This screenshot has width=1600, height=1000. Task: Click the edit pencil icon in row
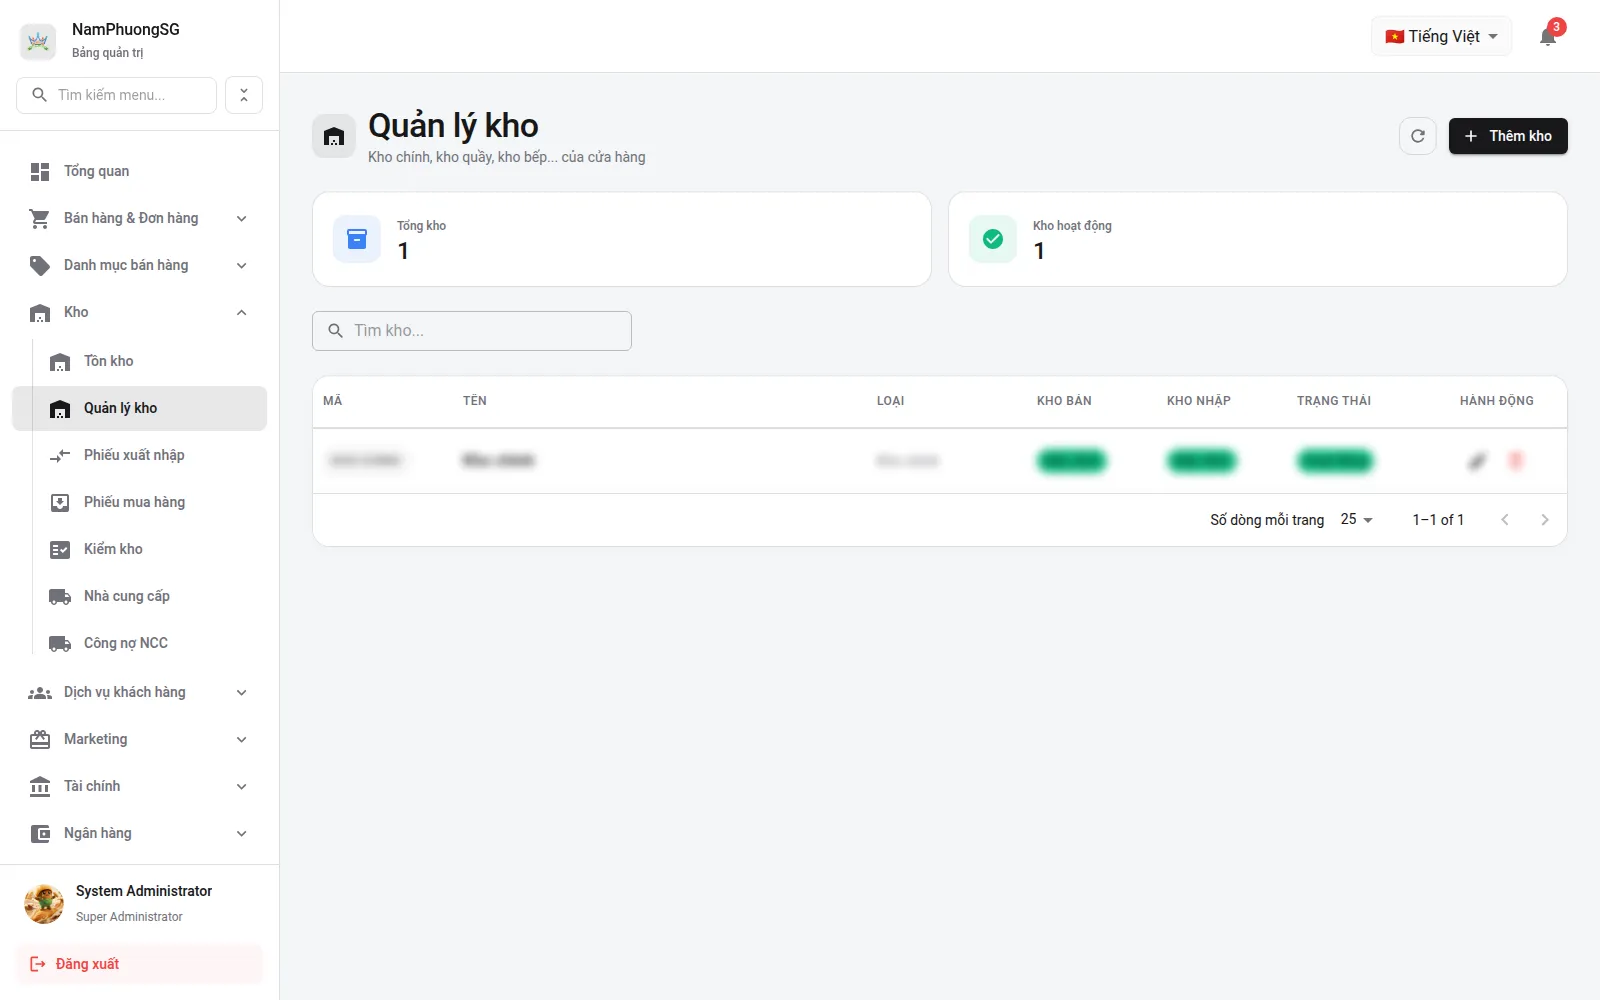1477,461
